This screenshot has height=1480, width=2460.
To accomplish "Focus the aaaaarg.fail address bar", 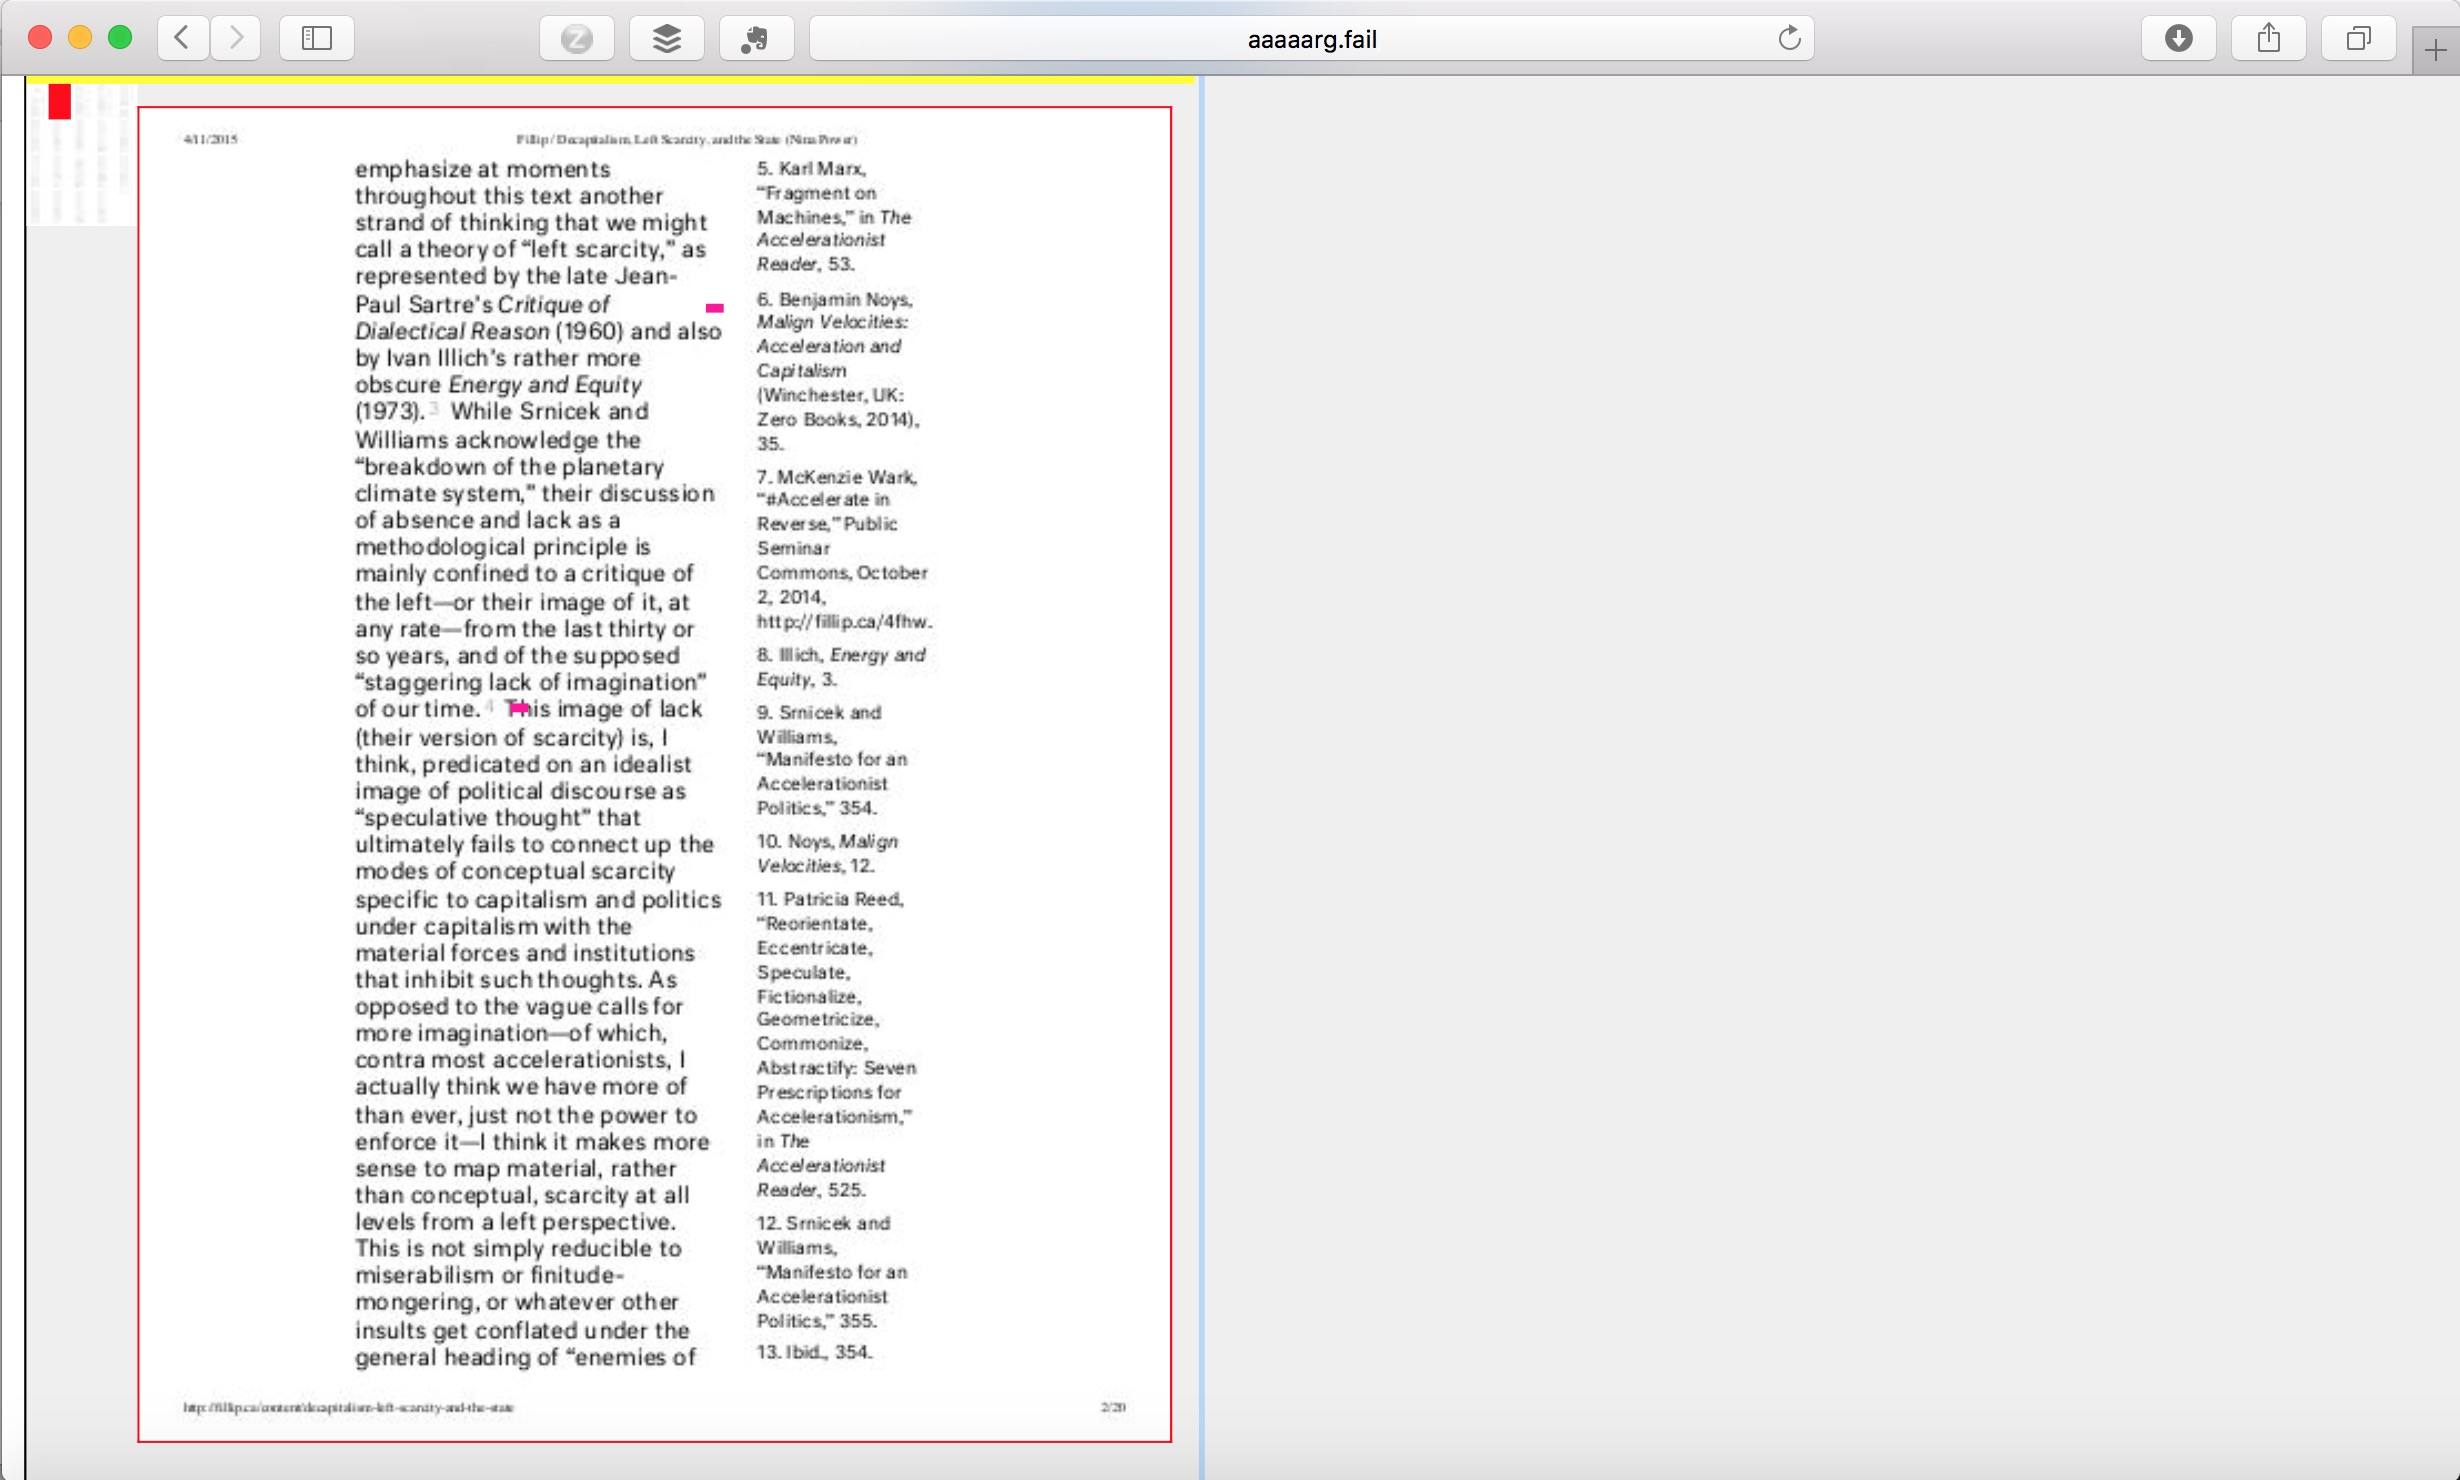I will [x=1310, y=39].
